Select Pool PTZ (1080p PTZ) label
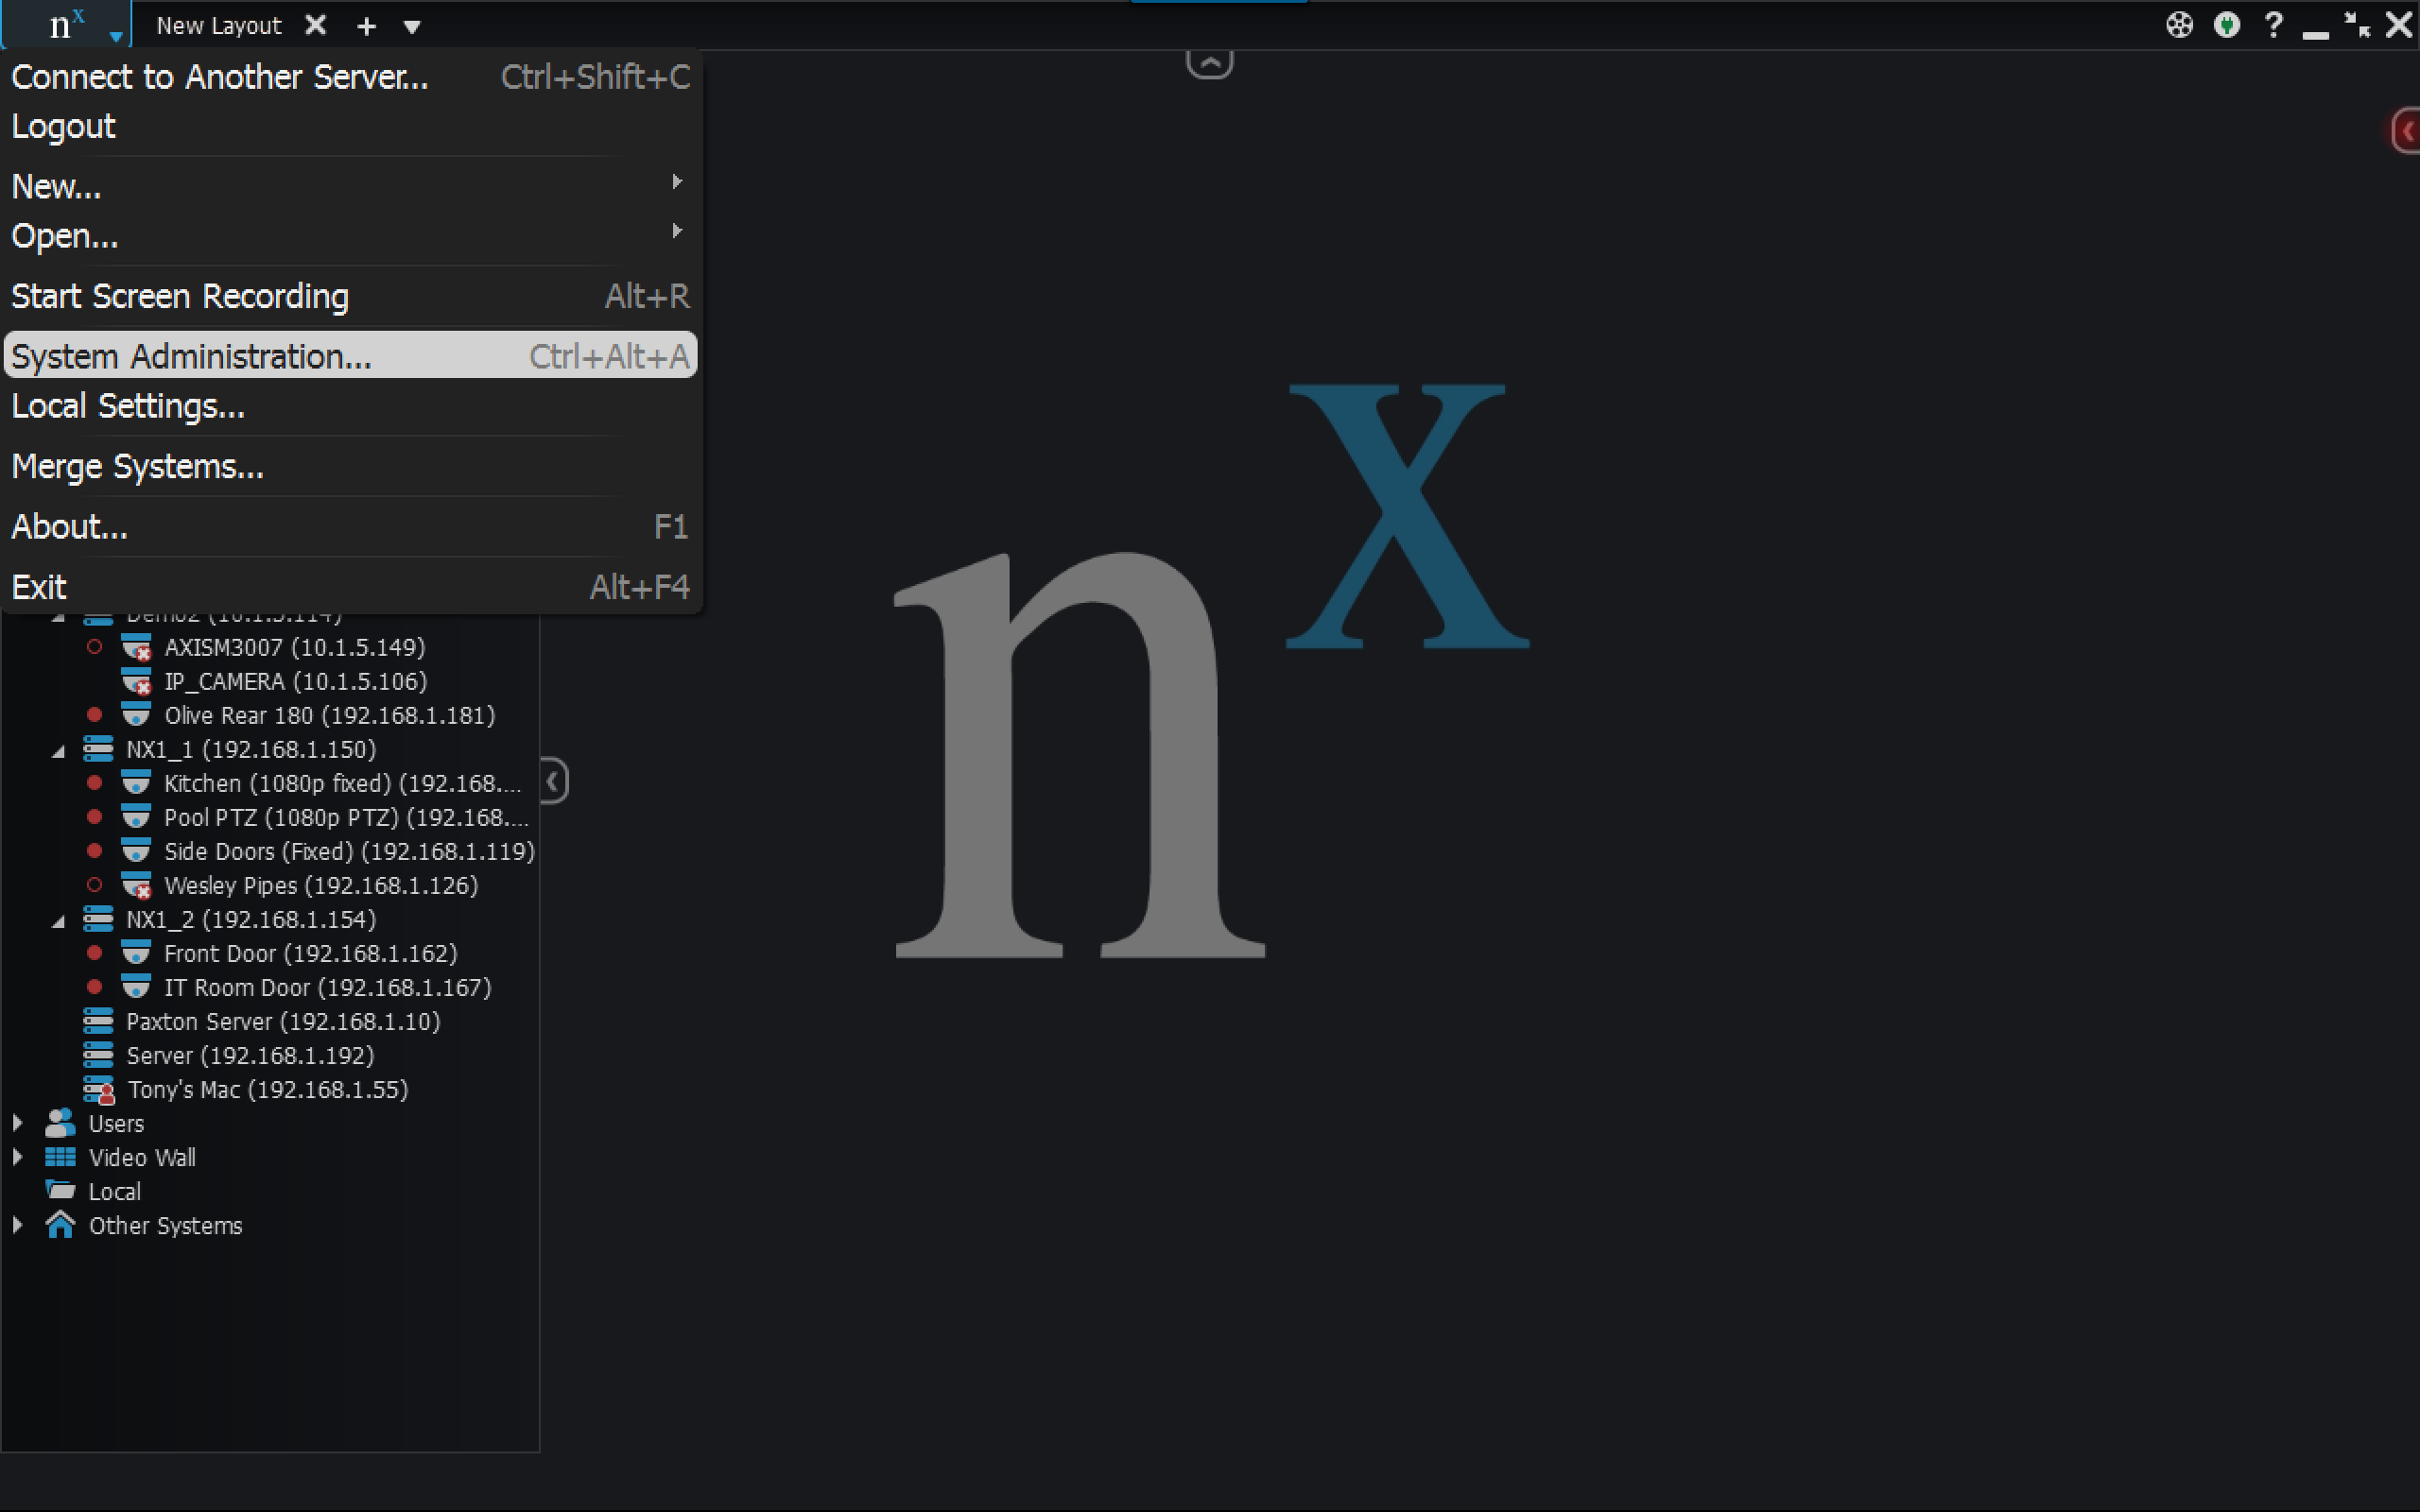2420x1512 pixels. click(x=347, y=817)
